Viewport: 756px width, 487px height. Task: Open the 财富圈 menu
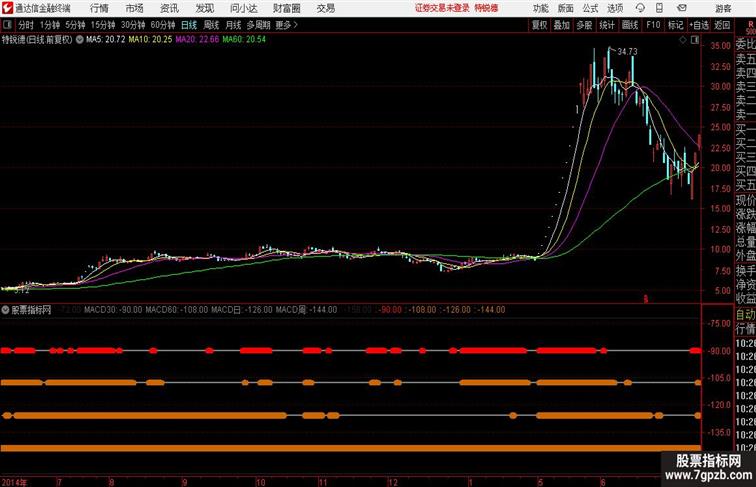point(286,8)
